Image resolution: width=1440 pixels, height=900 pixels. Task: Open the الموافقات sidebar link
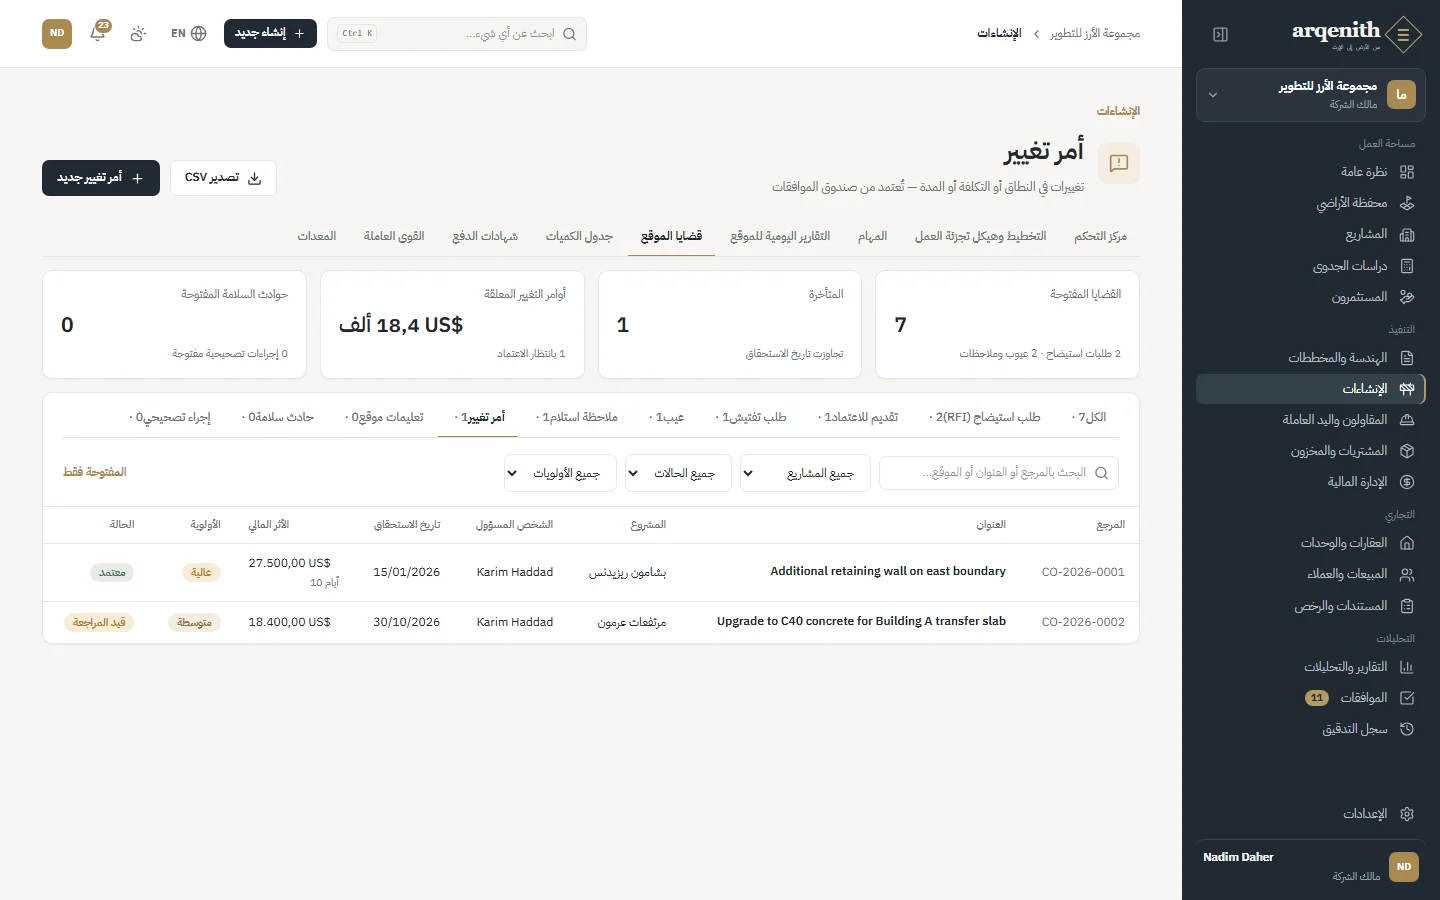1310,698
